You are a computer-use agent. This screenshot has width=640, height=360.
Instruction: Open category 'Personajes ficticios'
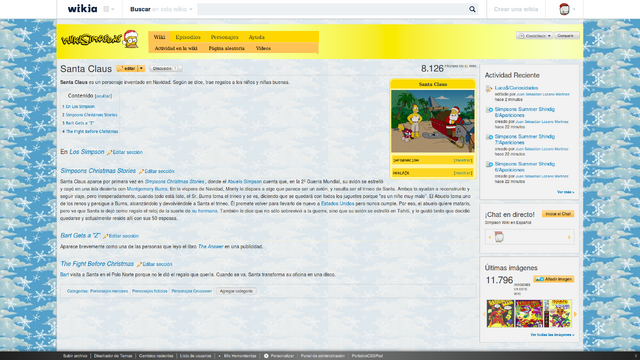click(150, 291)
